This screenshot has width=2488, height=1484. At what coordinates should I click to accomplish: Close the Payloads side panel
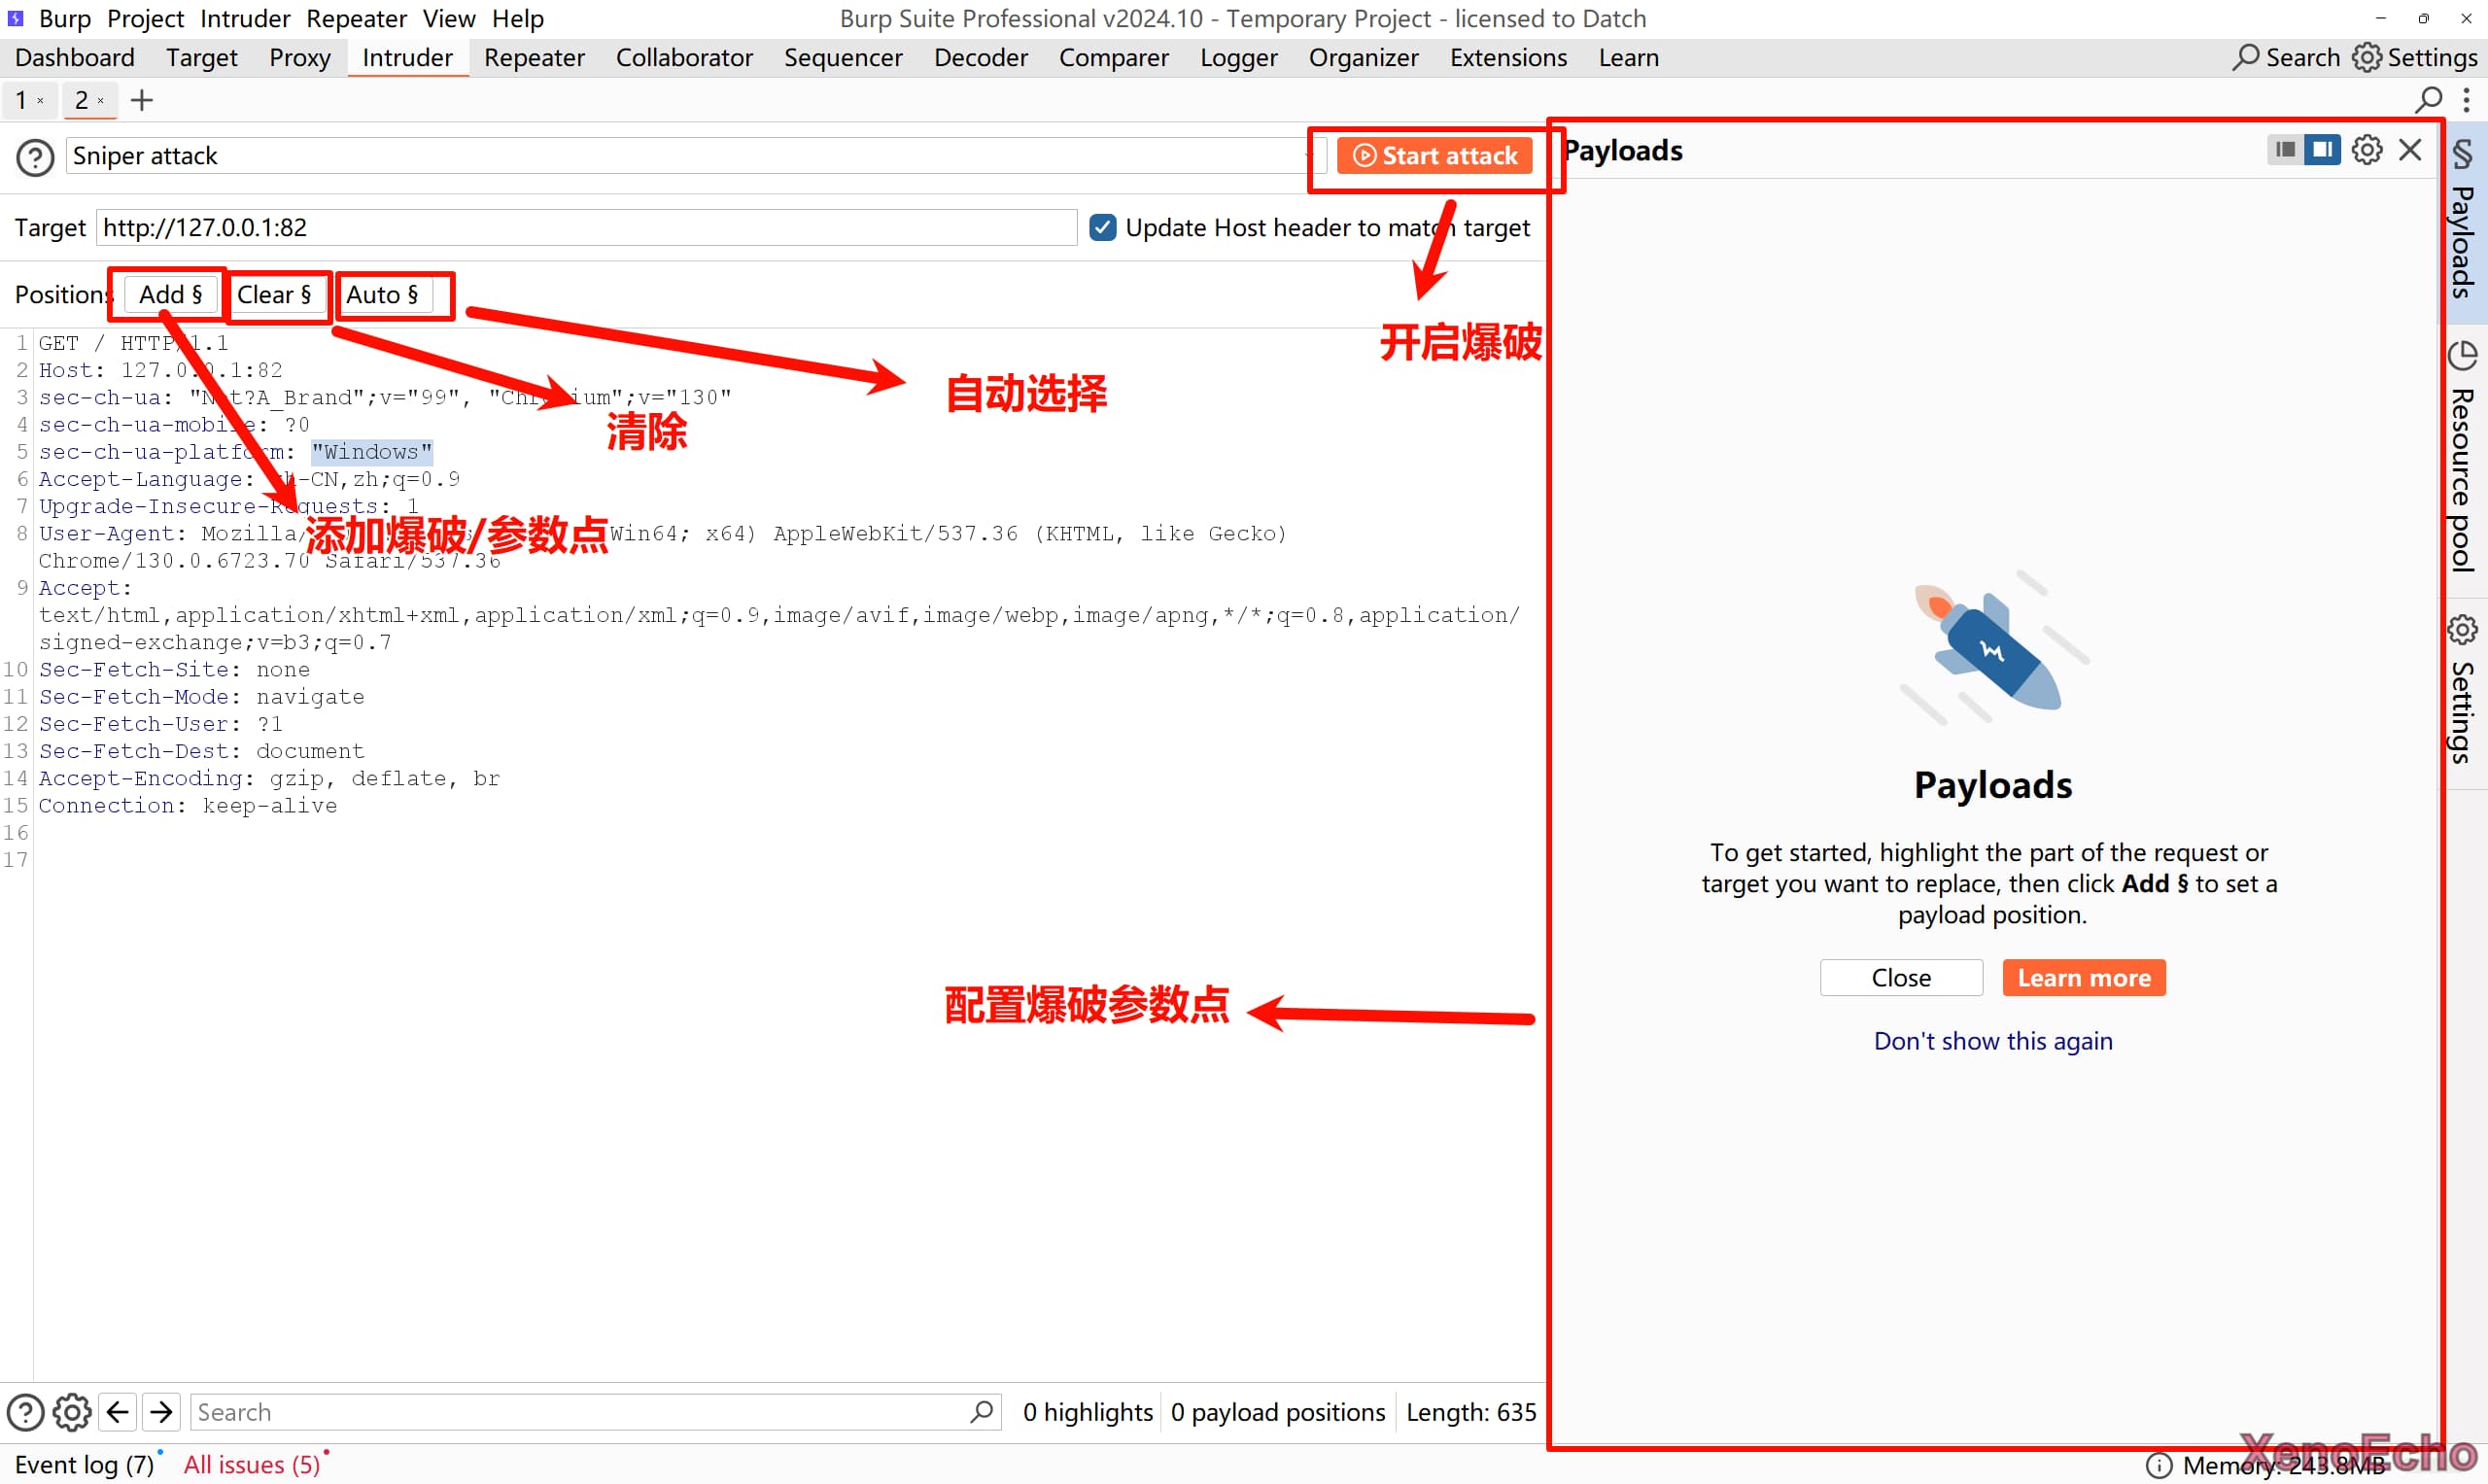pyautogui.click(x=2410, y=150)
